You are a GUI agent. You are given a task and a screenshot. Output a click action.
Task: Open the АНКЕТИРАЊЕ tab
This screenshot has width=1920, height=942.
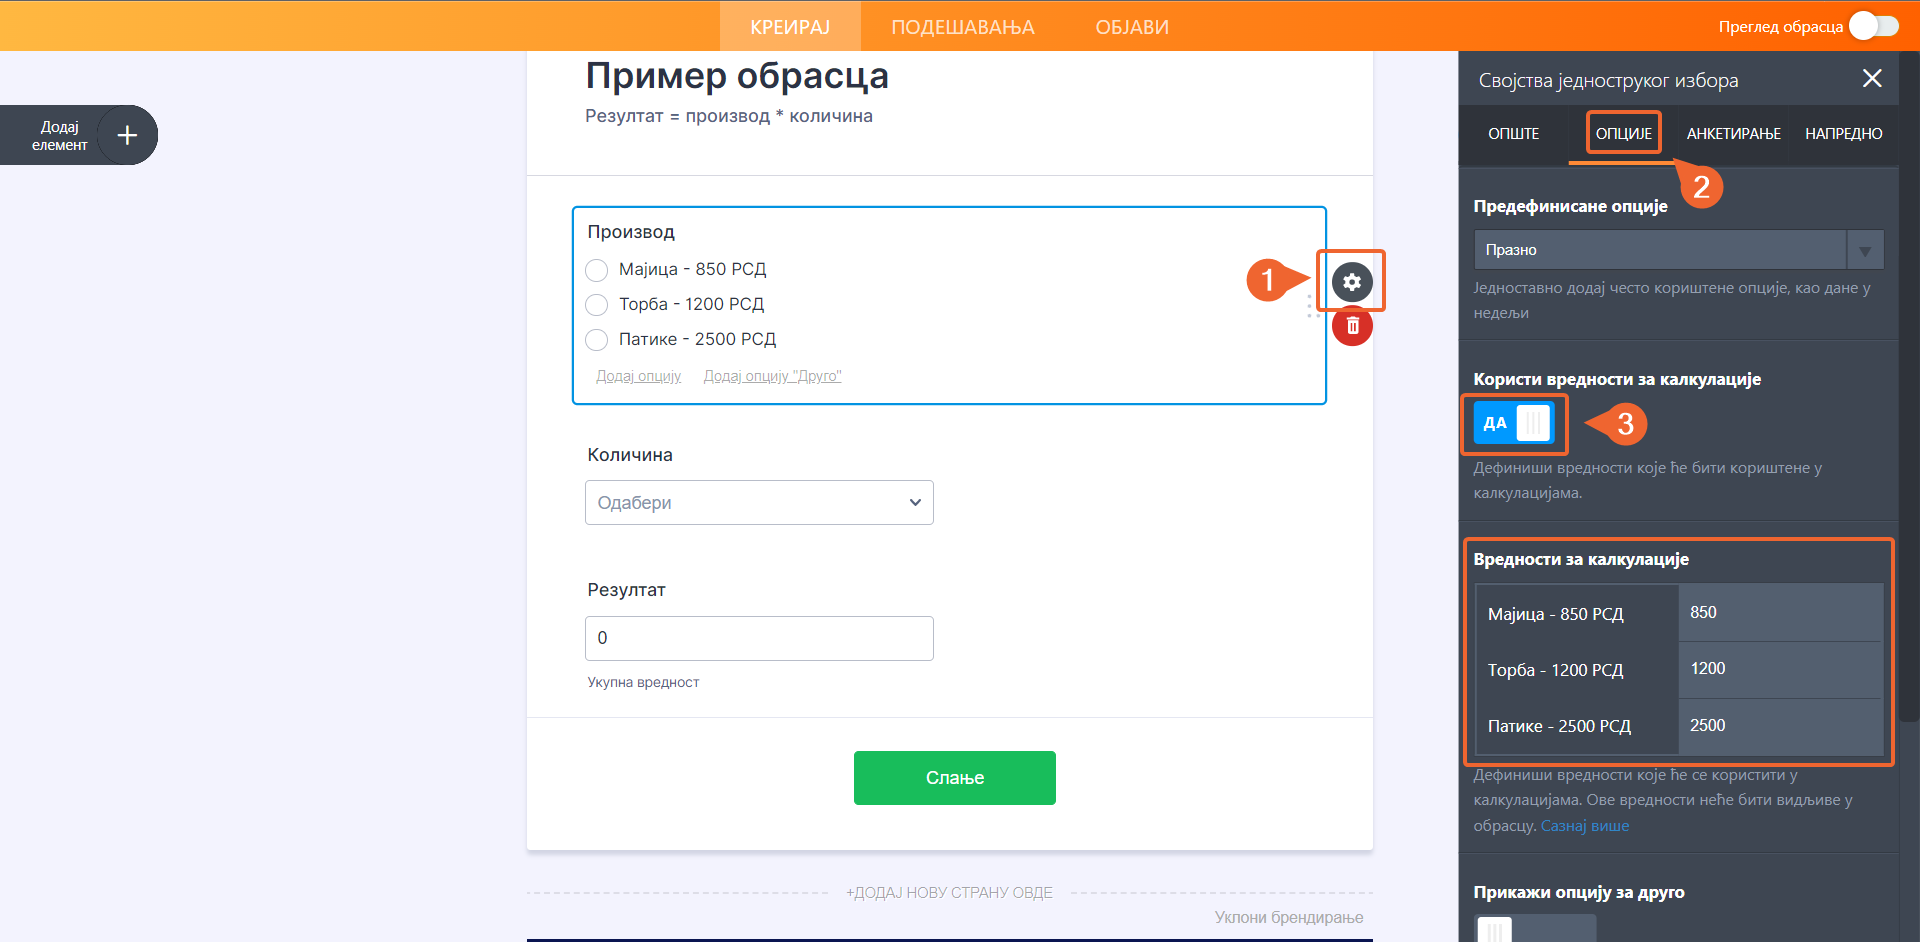1733,134
